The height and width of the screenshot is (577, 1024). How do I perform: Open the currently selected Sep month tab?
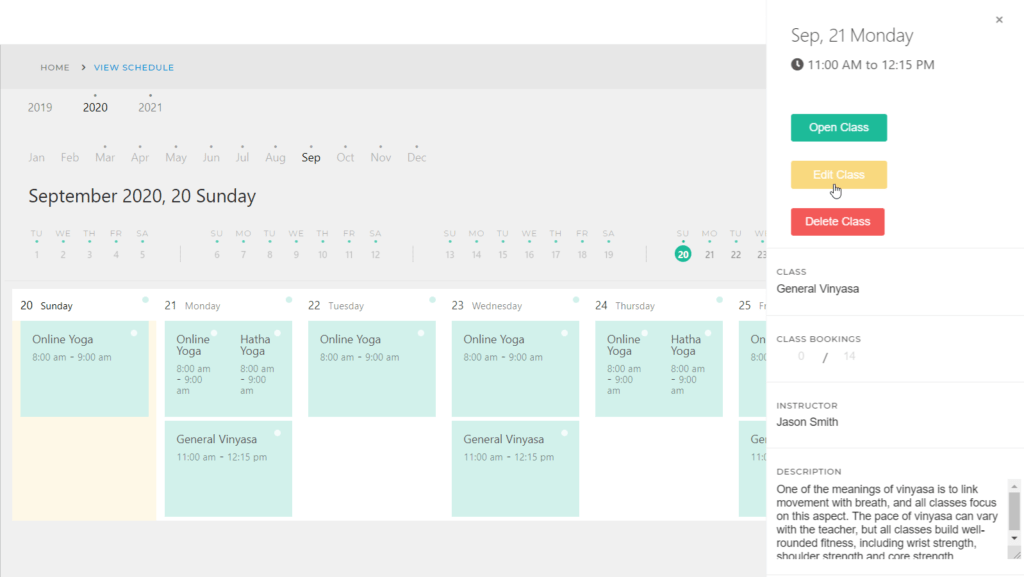point(311,157)
